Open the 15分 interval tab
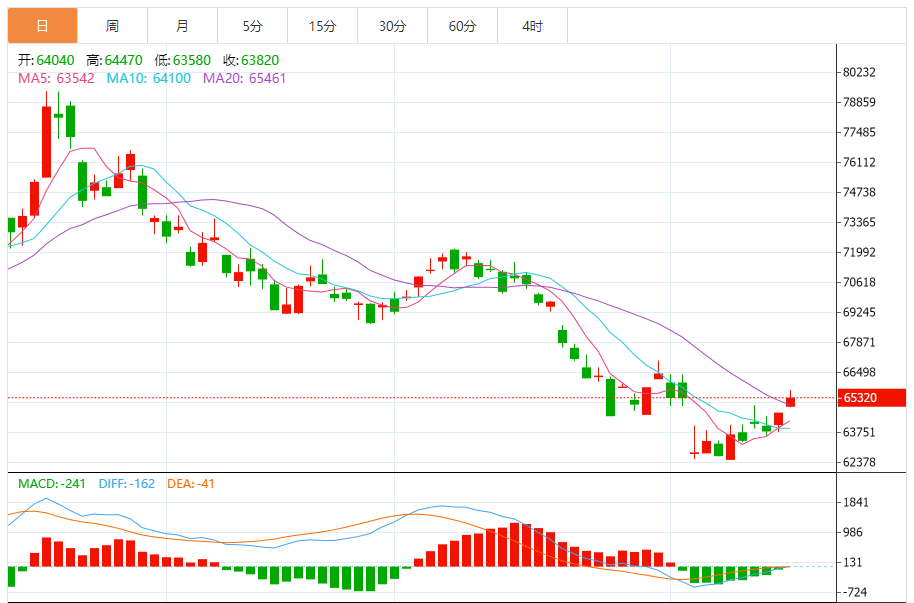This screenshot has height=603, width=914. click(x=322, y=26)
